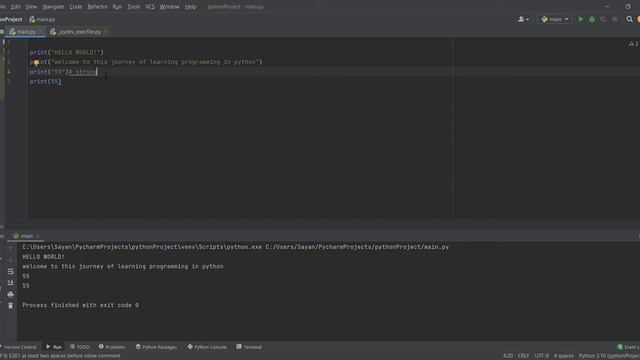Open the TODO tool window
The height and width of the screenshot is (360, 640).
(80, 347)
